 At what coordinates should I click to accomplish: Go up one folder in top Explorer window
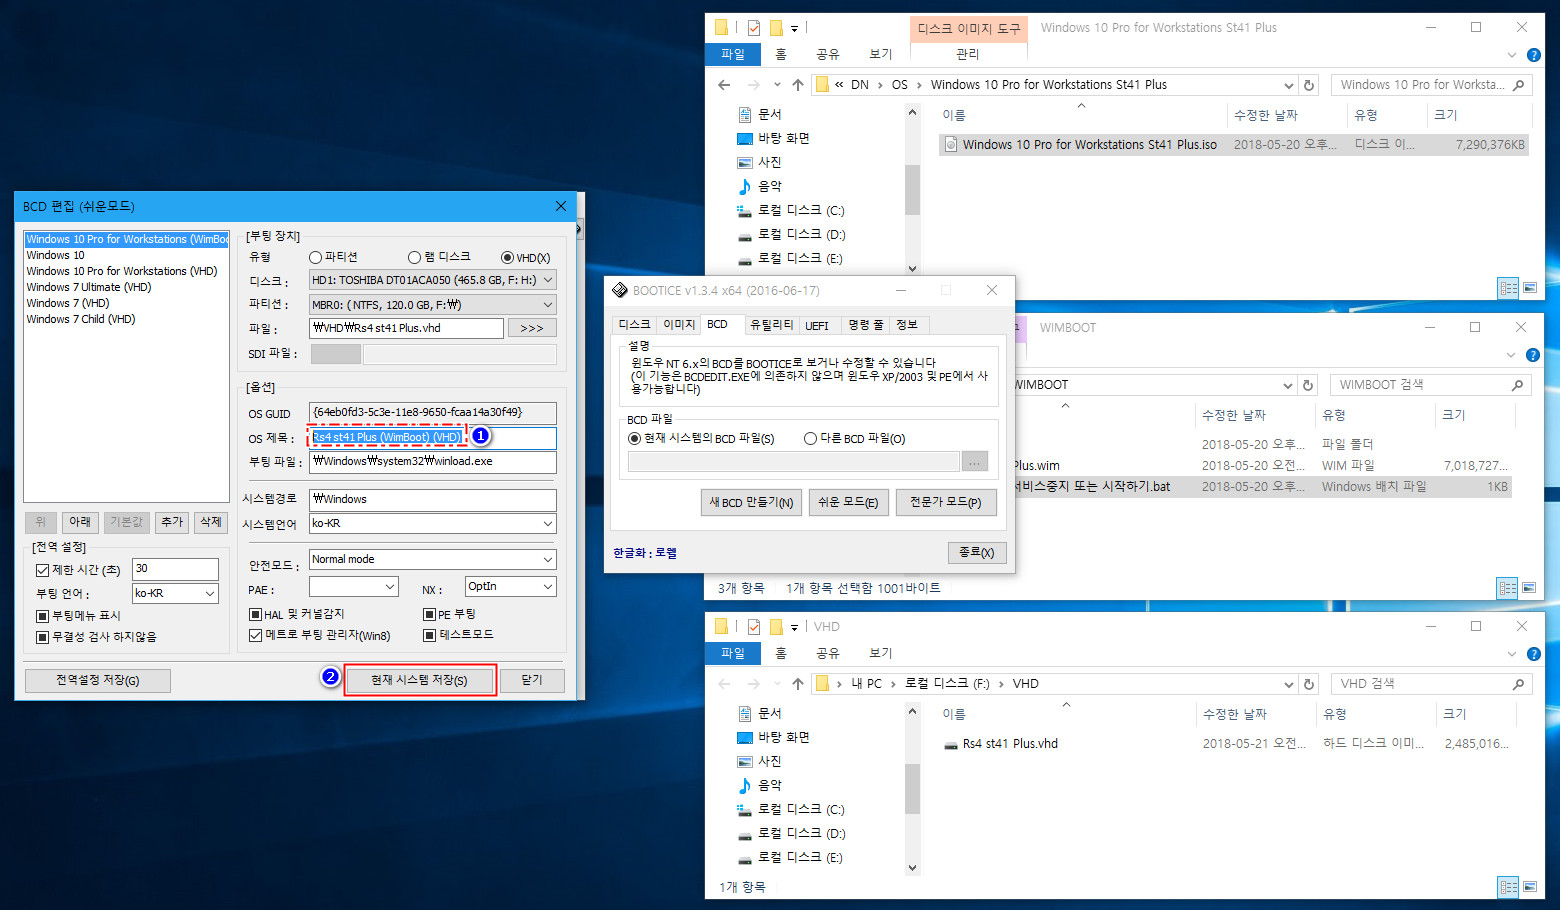(797, 85)
